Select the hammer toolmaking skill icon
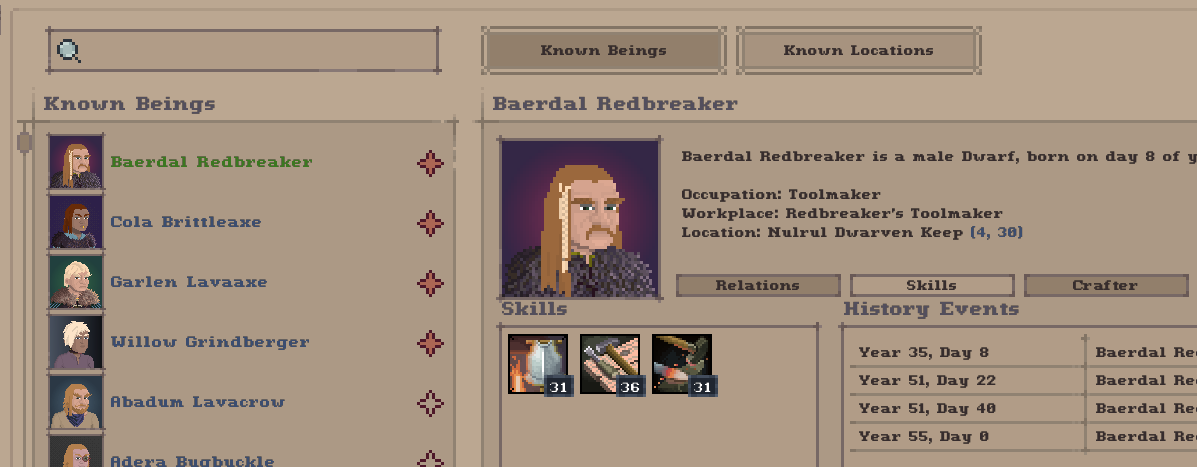The width and height of the screenshot is (1197, 467). point(609,364)
